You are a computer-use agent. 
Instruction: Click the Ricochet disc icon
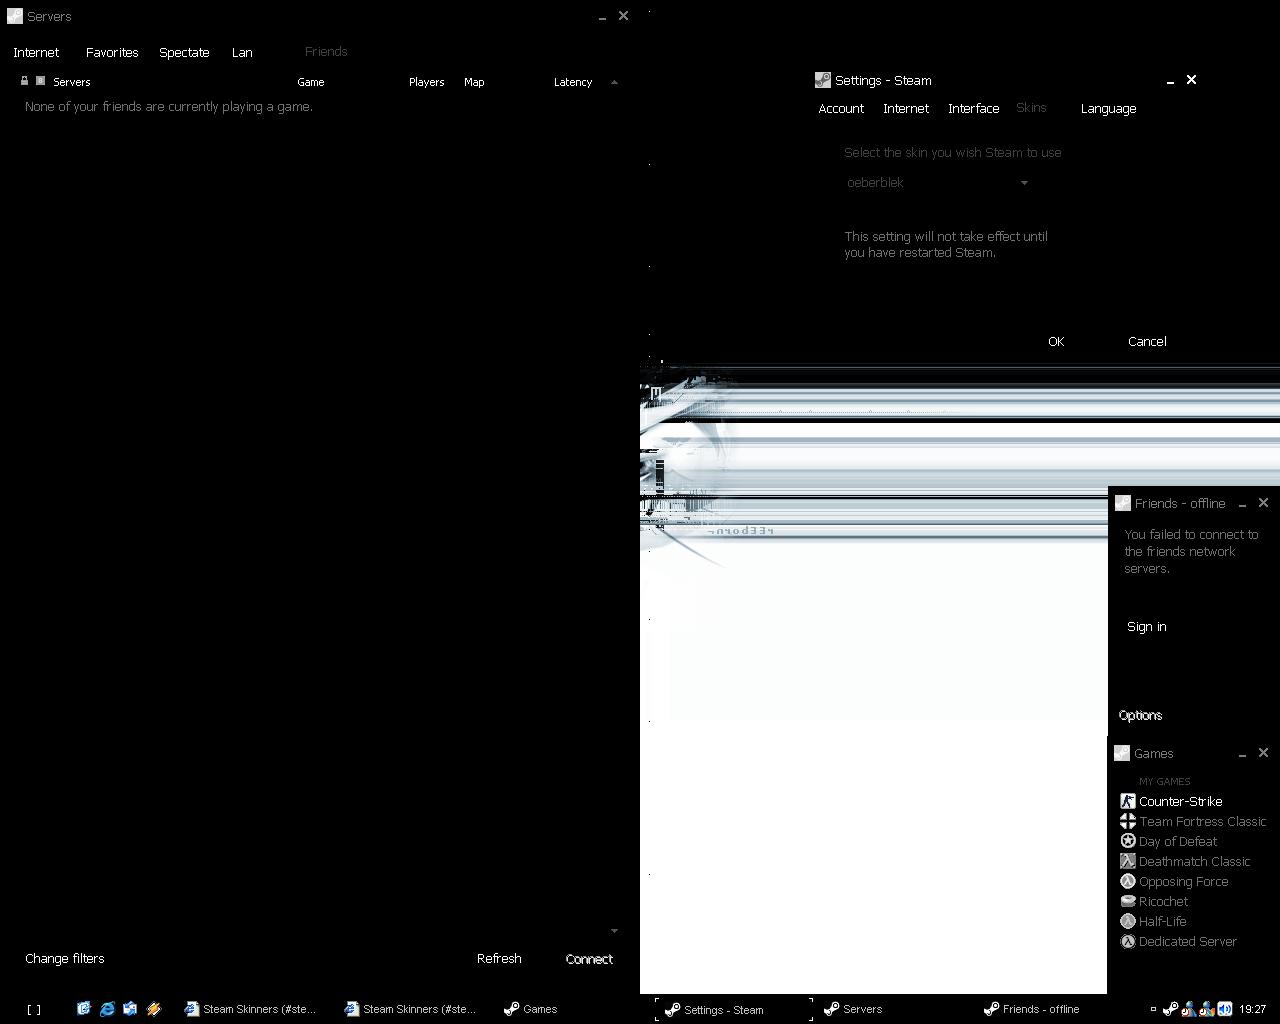point(1127,901)
